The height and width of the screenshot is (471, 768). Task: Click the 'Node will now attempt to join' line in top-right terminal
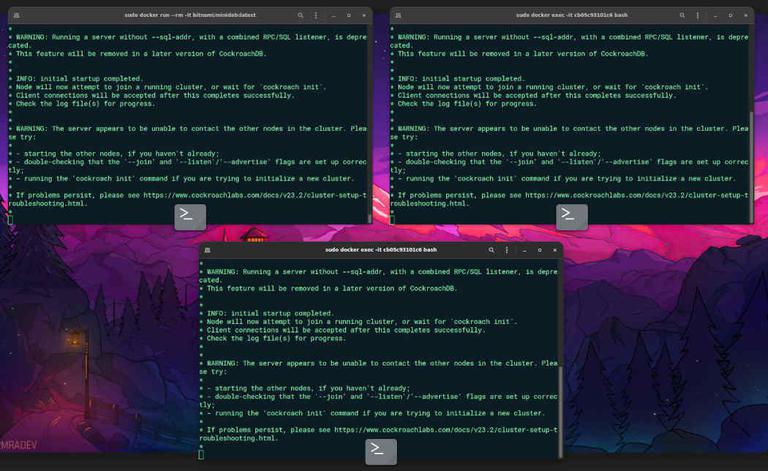(x=552, y=87)
